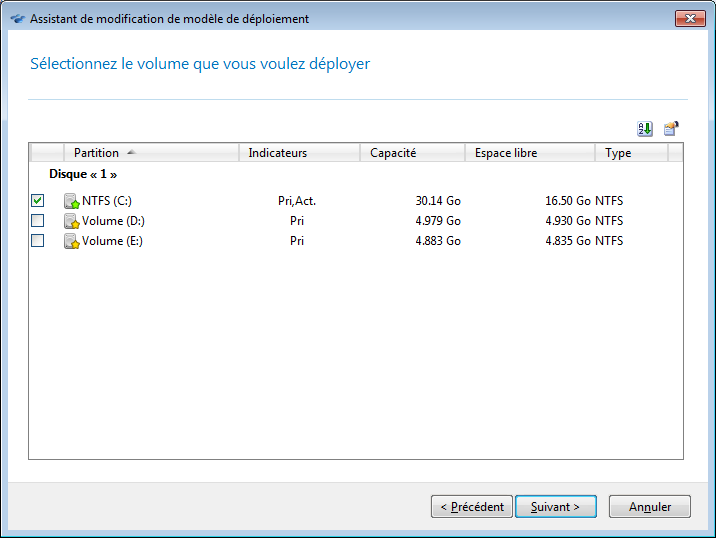The height and width of the screenshot is (538, 716).
Task: Sort by the Capacité column header
Action: coord(412,153)
